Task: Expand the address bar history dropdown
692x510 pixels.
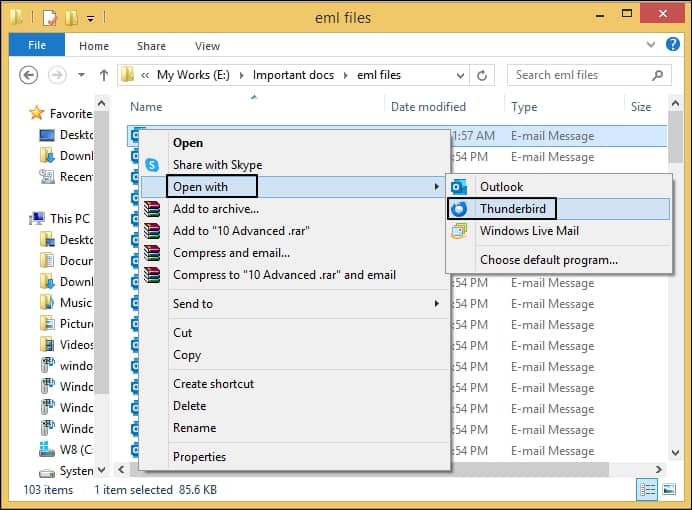Action: click(x=460, y=75)
